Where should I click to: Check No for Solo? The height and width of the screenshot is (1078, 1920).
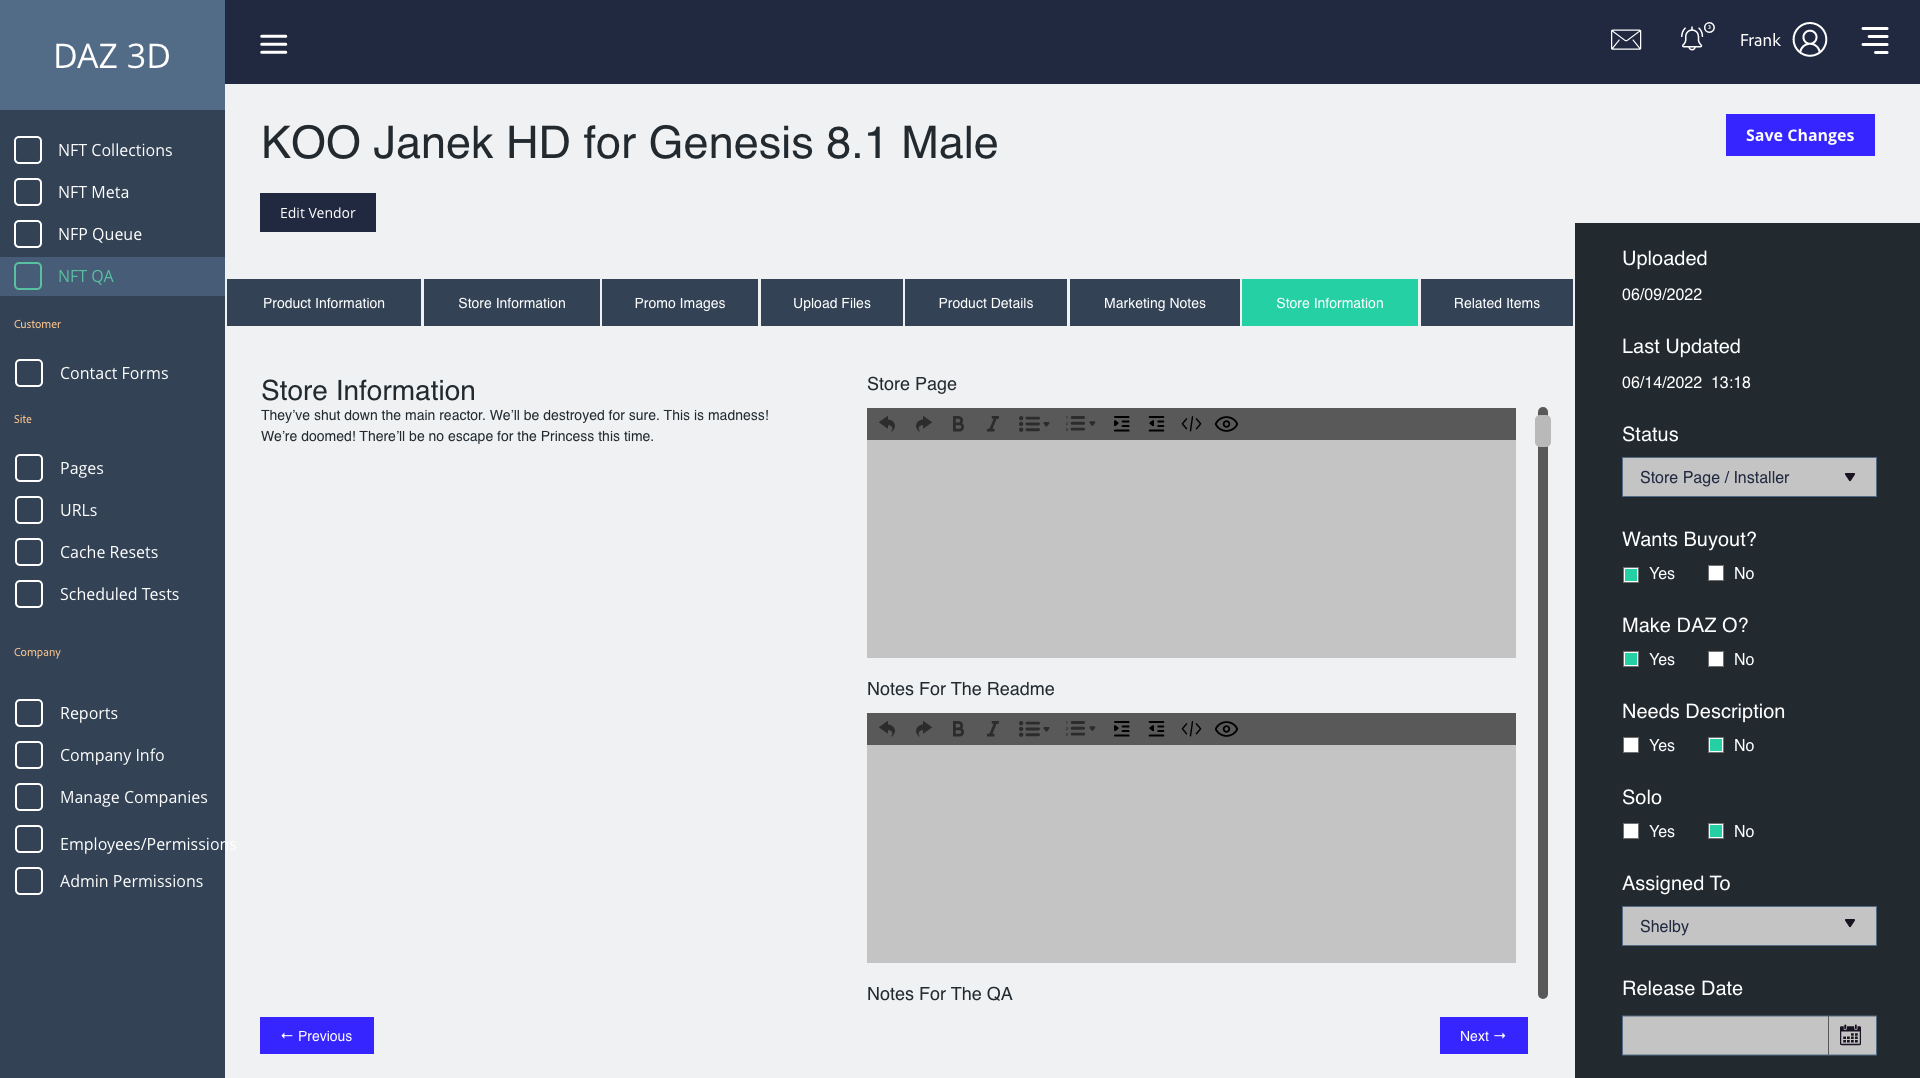pos(1716,831)
